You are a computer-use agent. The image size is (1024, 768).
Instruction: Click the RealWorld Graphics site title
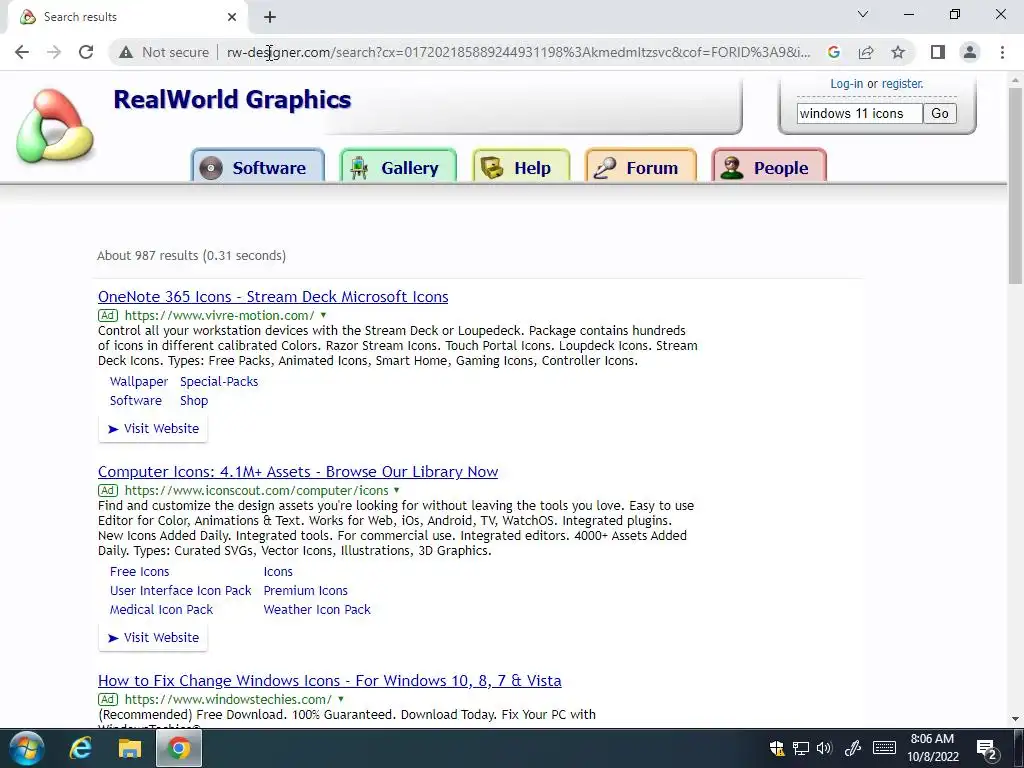pos(232,99)
